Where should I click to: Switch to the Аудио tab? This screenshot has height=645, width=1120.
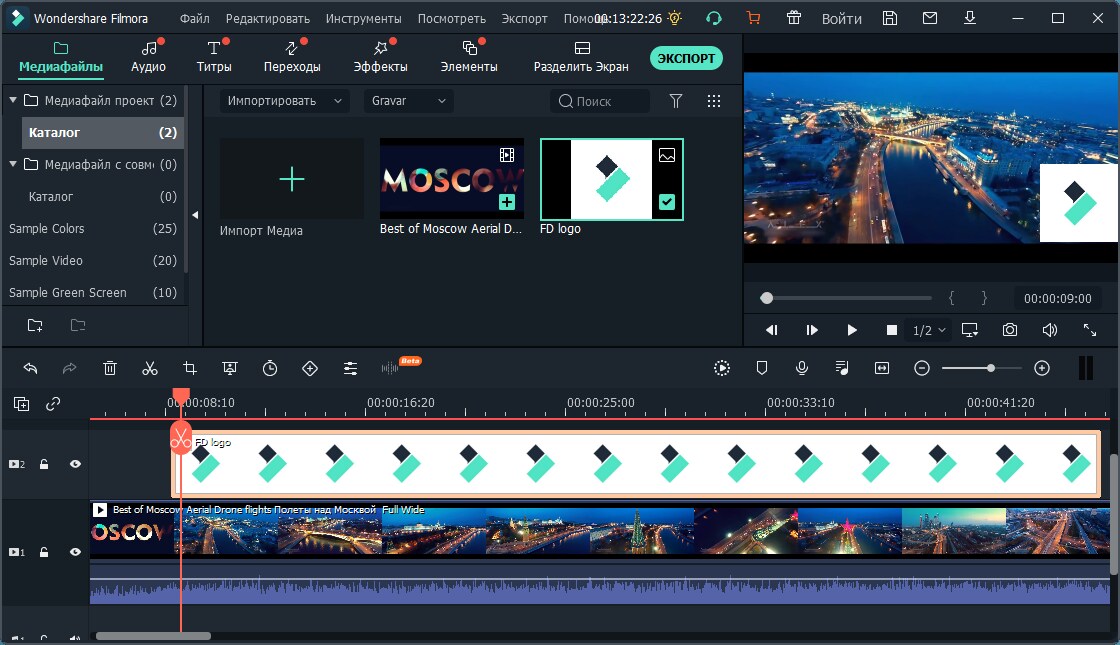pyautogui.click(x=149, y=57)
